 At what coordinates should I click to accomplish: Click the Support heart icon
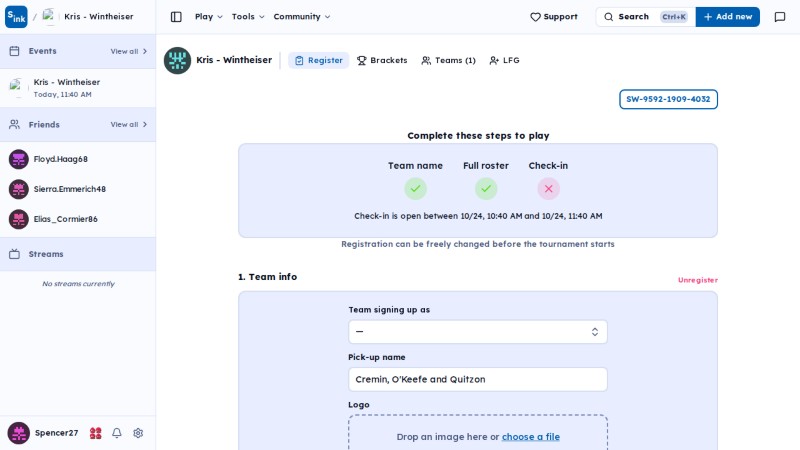coord(535,17)
